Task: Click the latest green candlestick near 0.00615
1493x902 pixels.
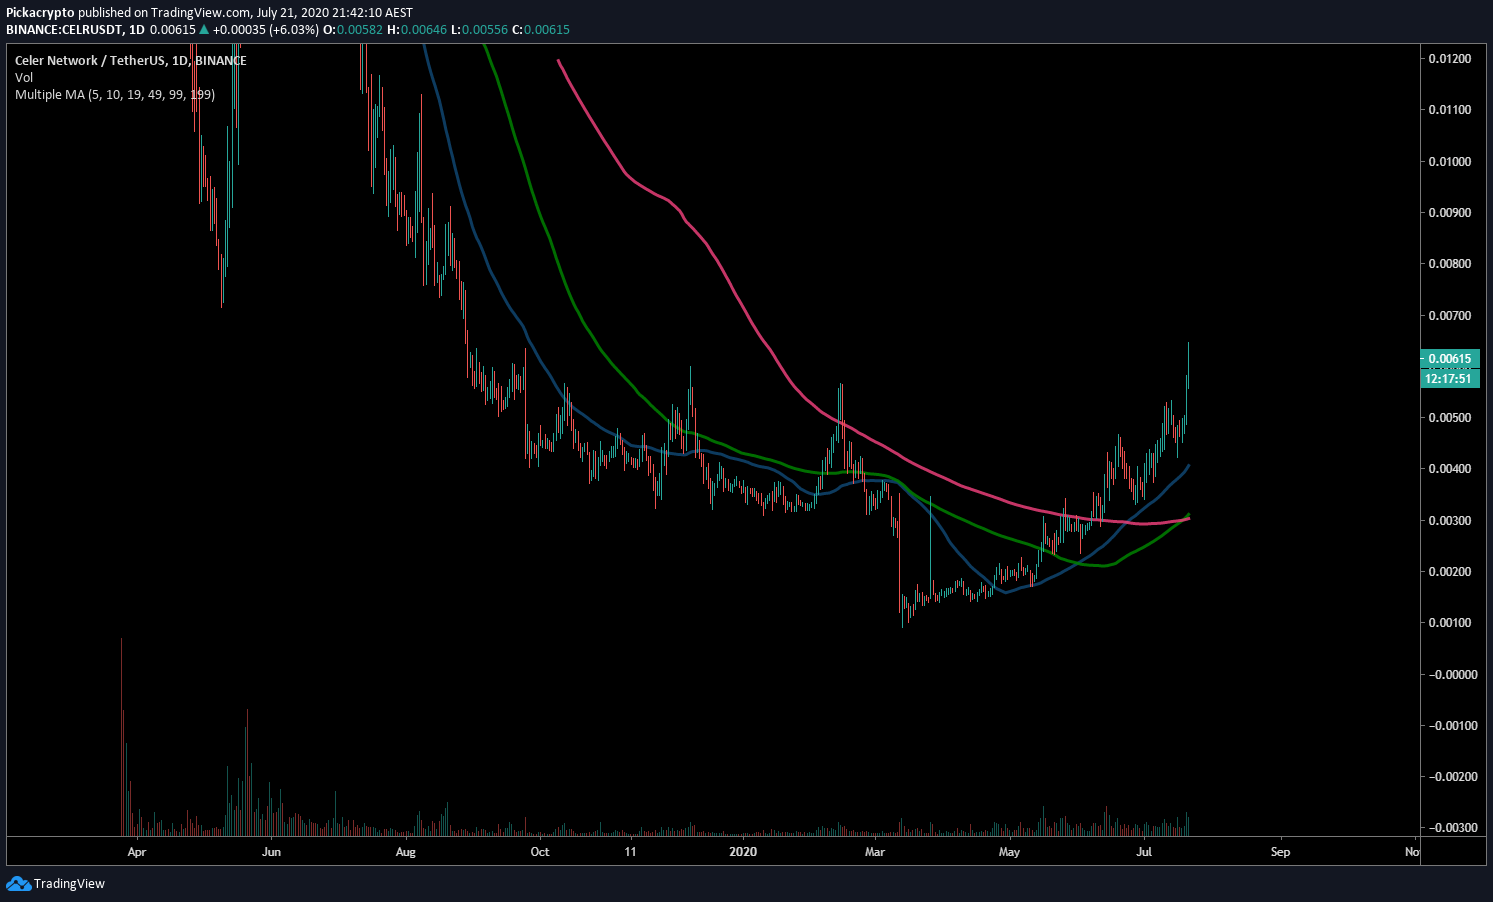Action: (x=1188, y=366)
